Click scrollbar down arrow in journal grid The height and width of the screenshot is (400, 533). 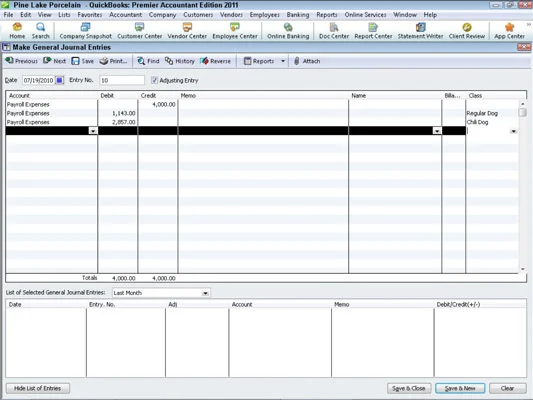click(x=522, y=269)
